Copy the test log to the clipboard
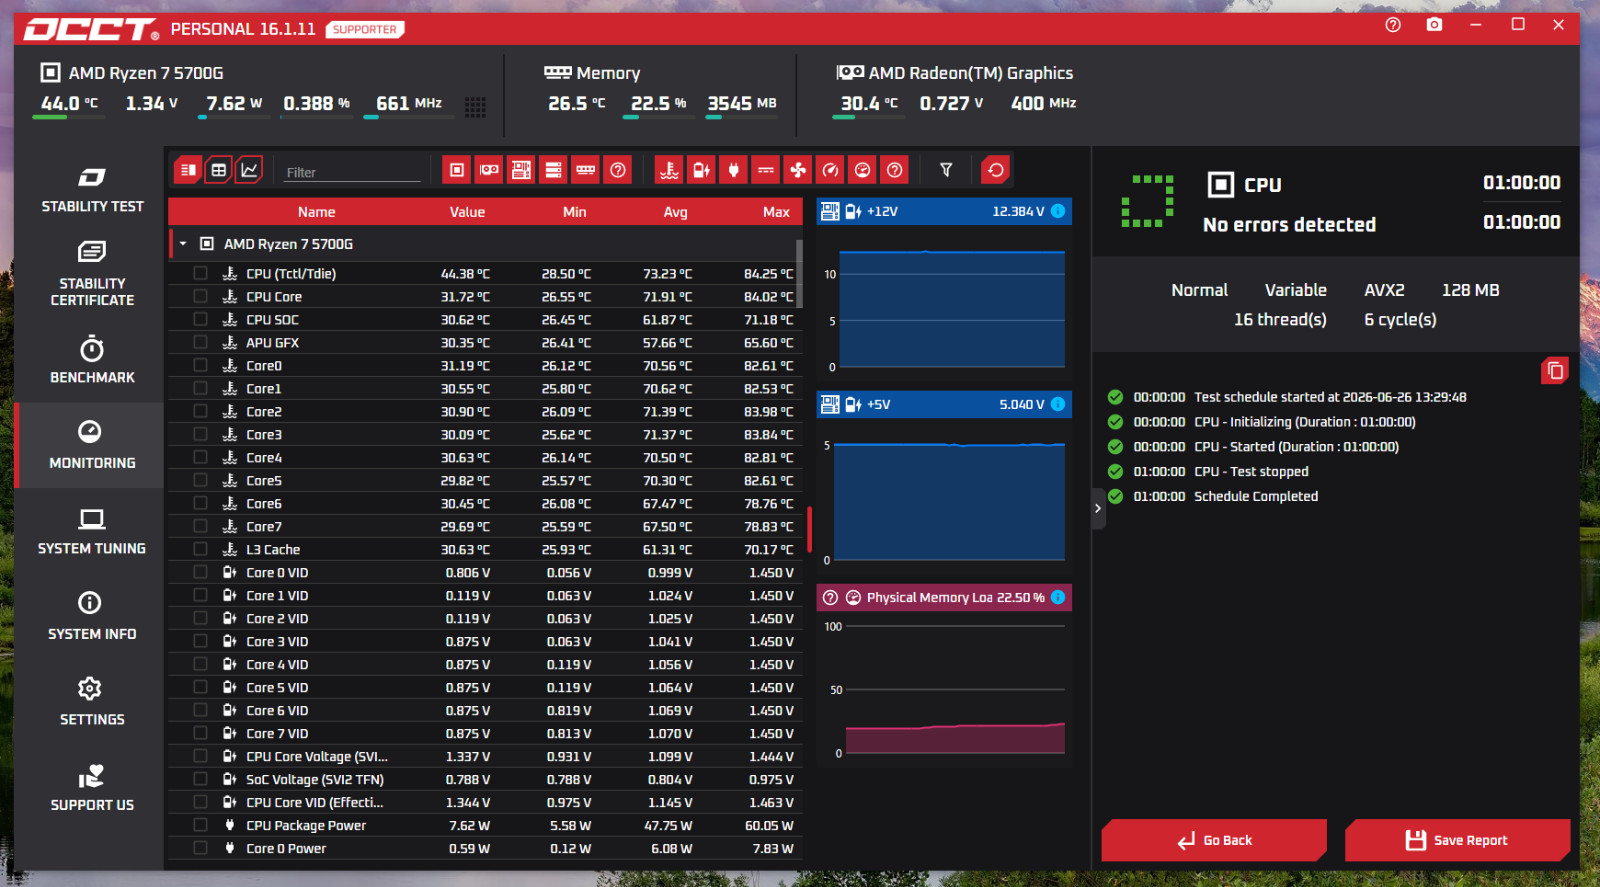The height and width of the screenshot is (887, 1600). 1555,371
